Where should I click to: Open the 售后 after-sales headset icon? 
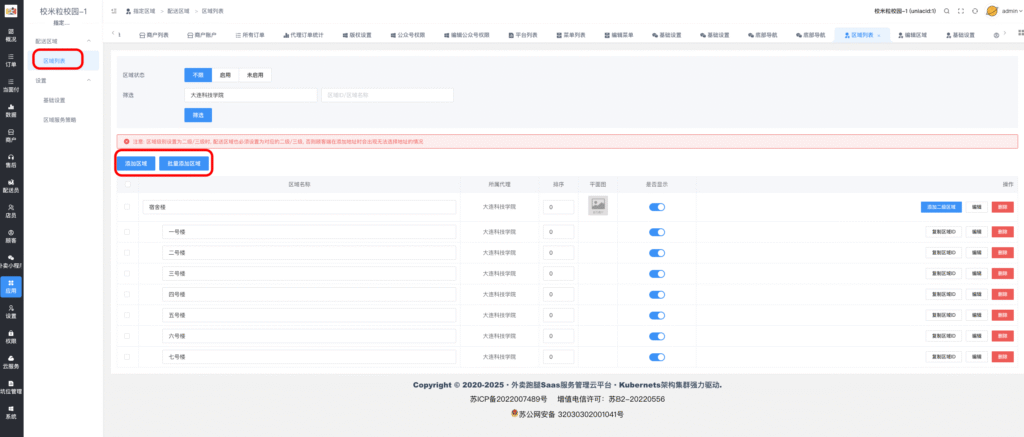(11, 160)
